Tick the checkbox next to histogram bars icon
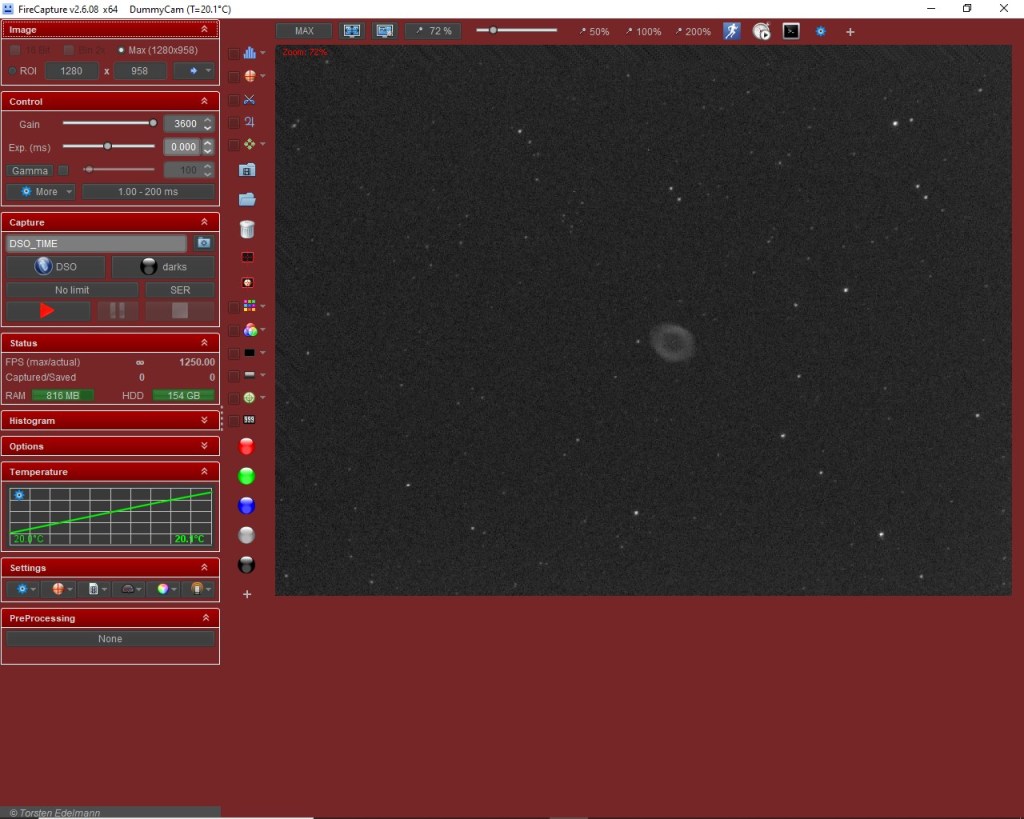 point(234,54)
